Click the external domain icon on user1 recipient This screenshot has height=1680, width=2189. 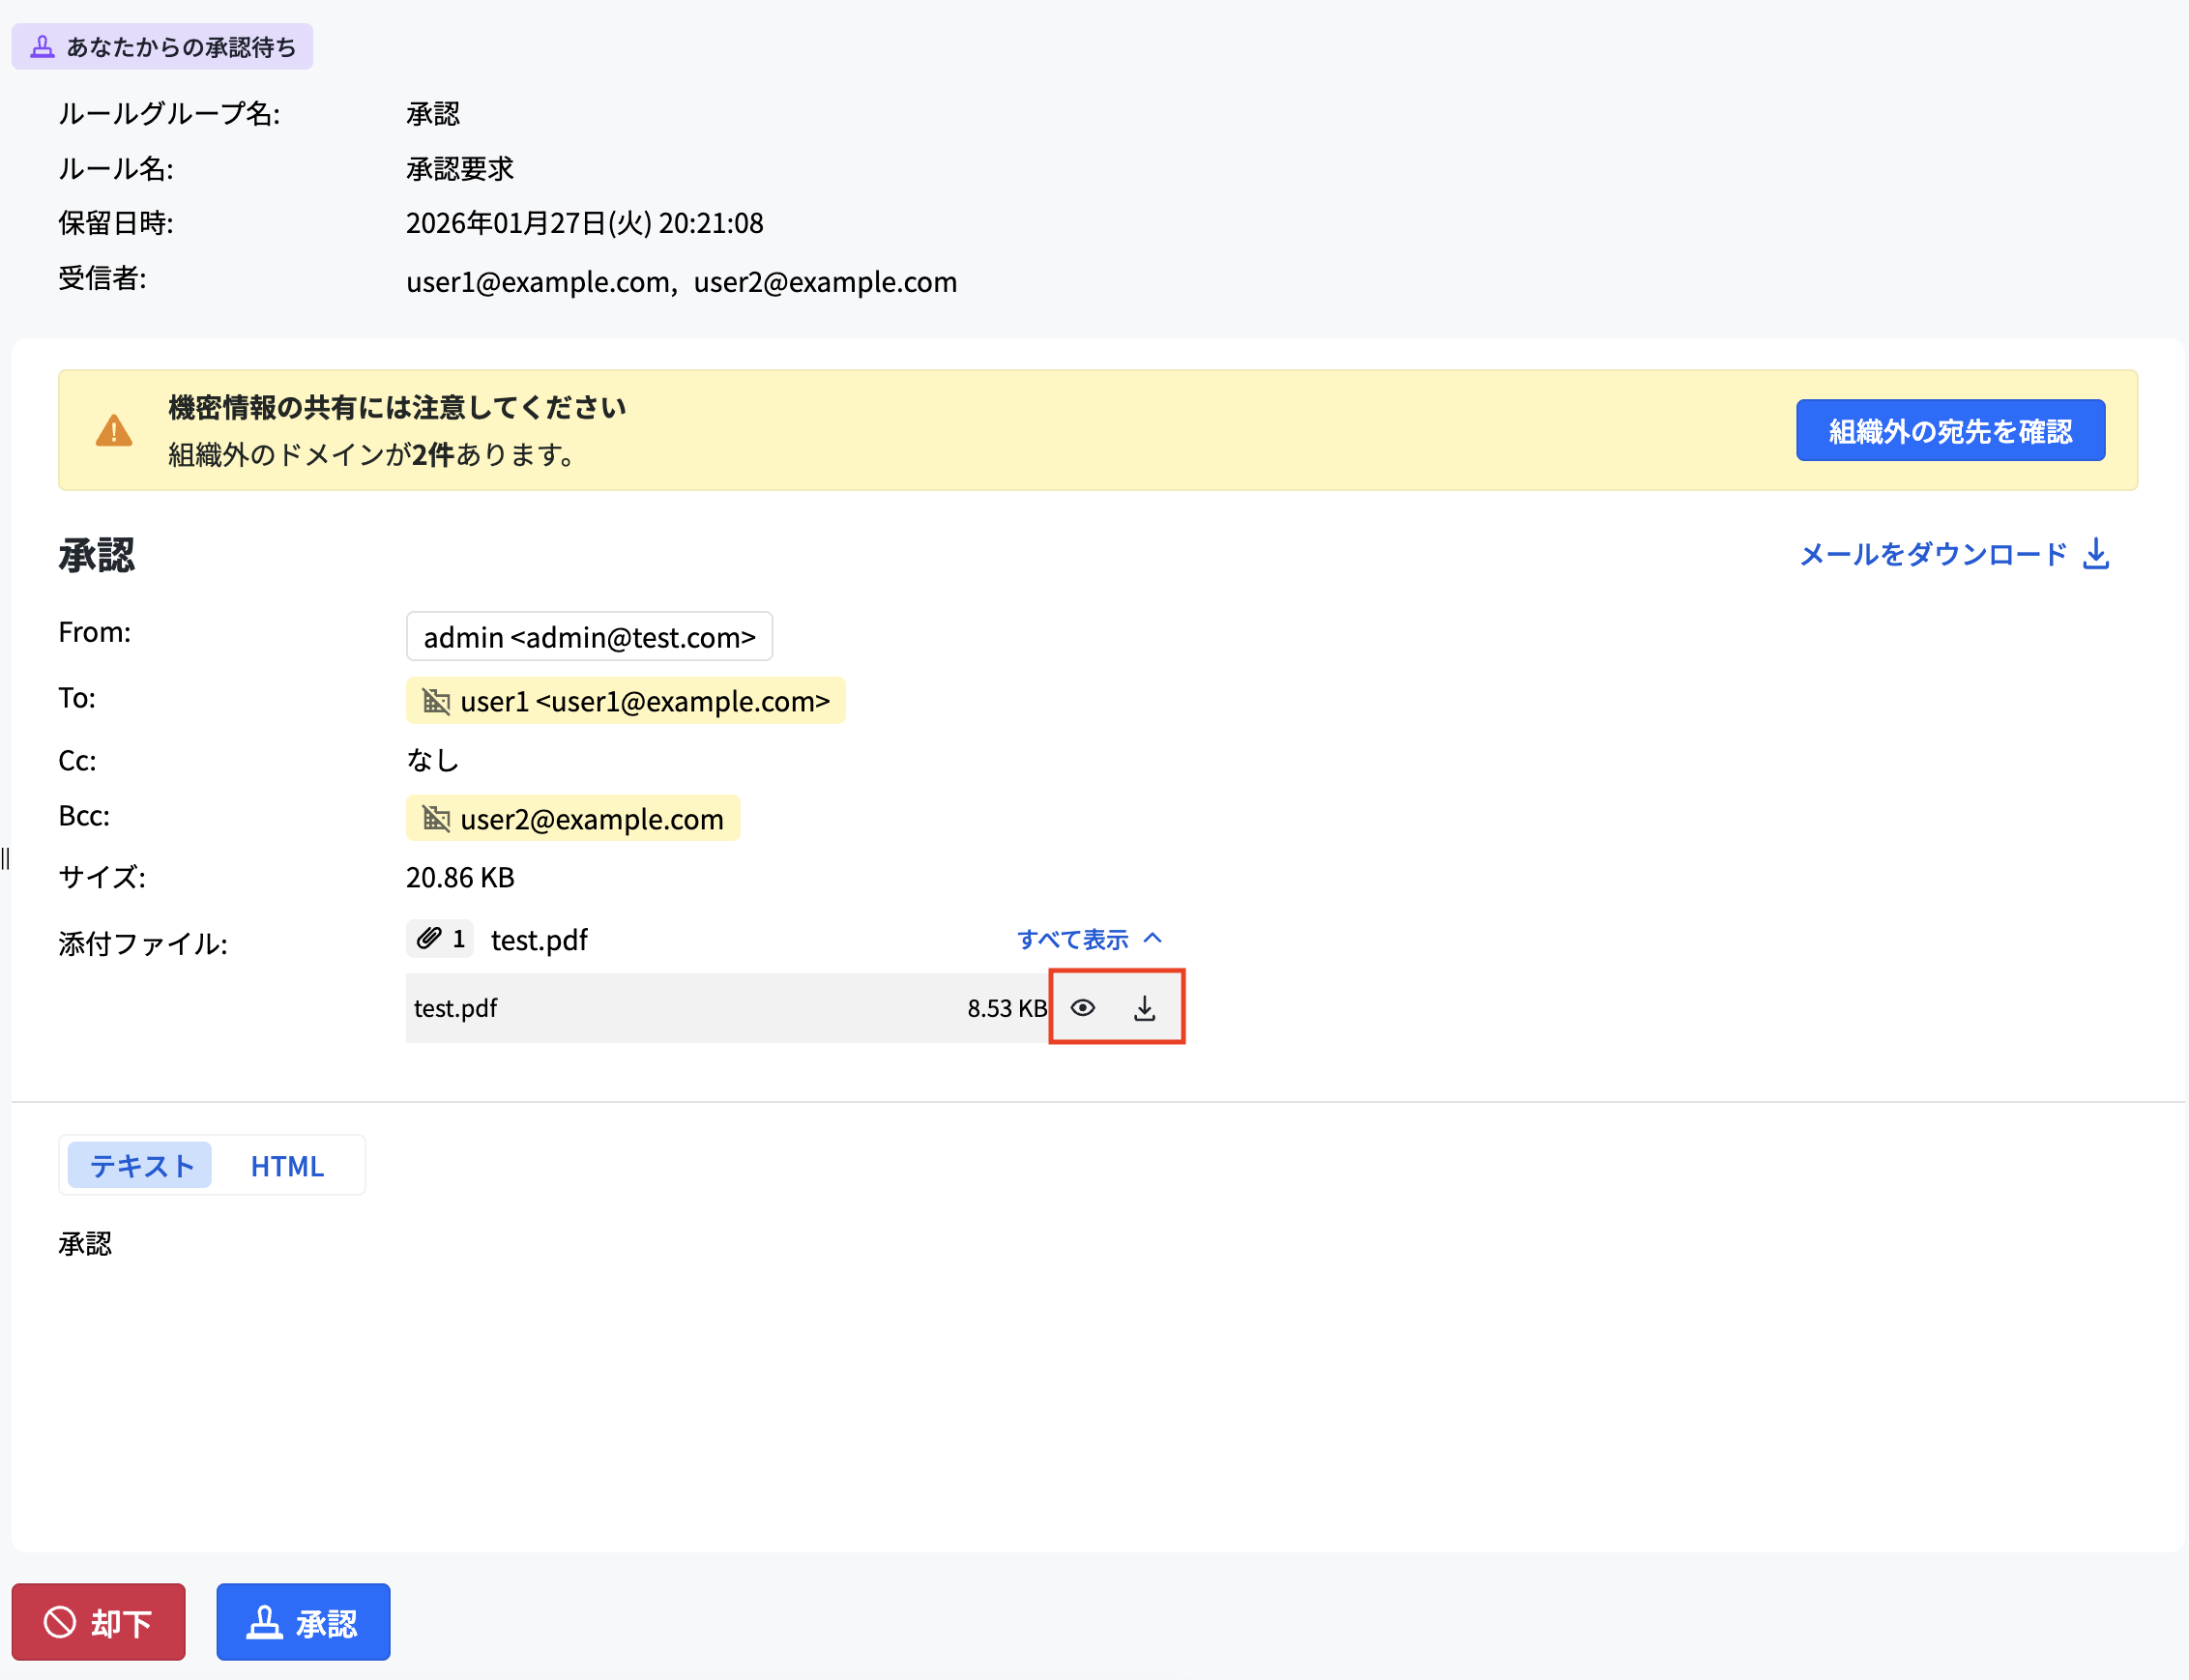tap(436, 700)
